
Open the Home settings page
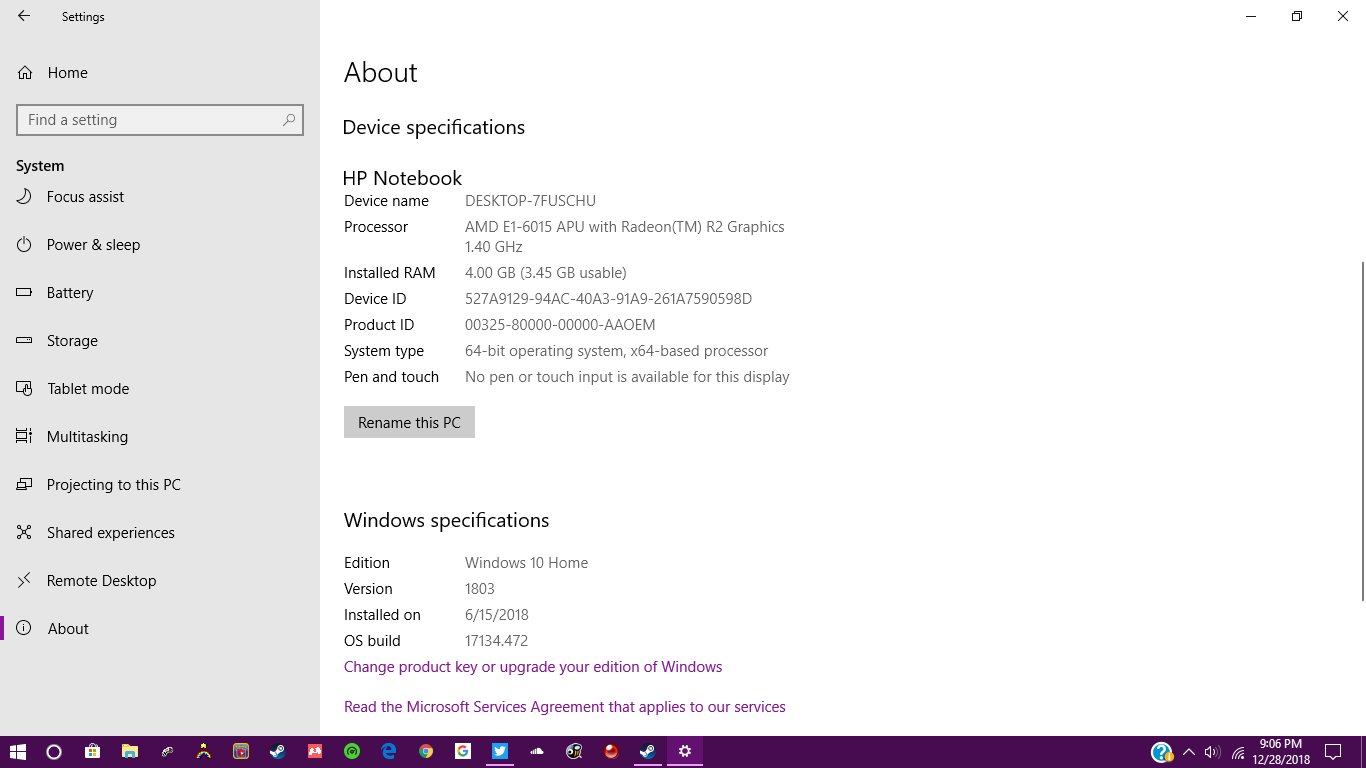160,73
